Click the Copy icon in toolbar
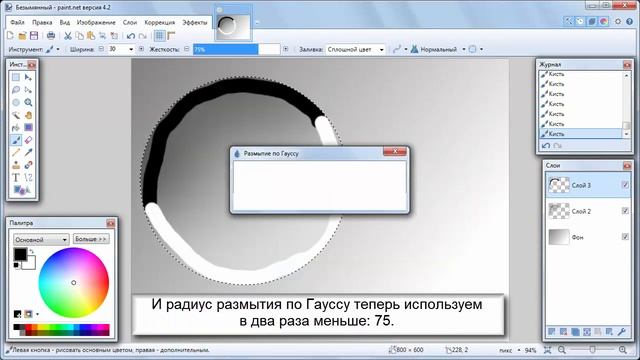Screen dimensions: 640x360 80,36
